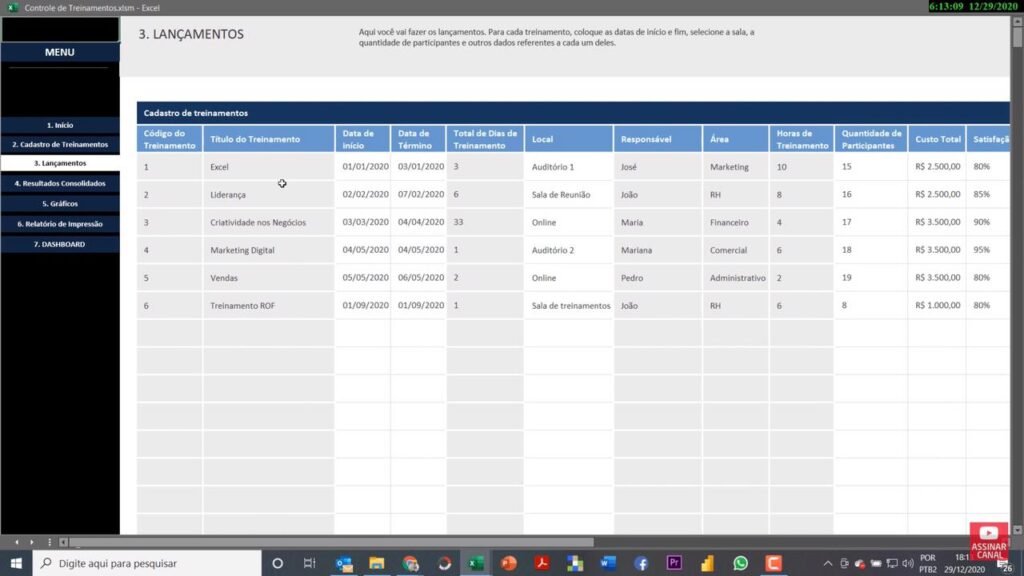The width and height of the screenshot is (1024, 576).
Task: Go to 1. Início in the menu
Action: pyautogui.click(x=60, y=125)
